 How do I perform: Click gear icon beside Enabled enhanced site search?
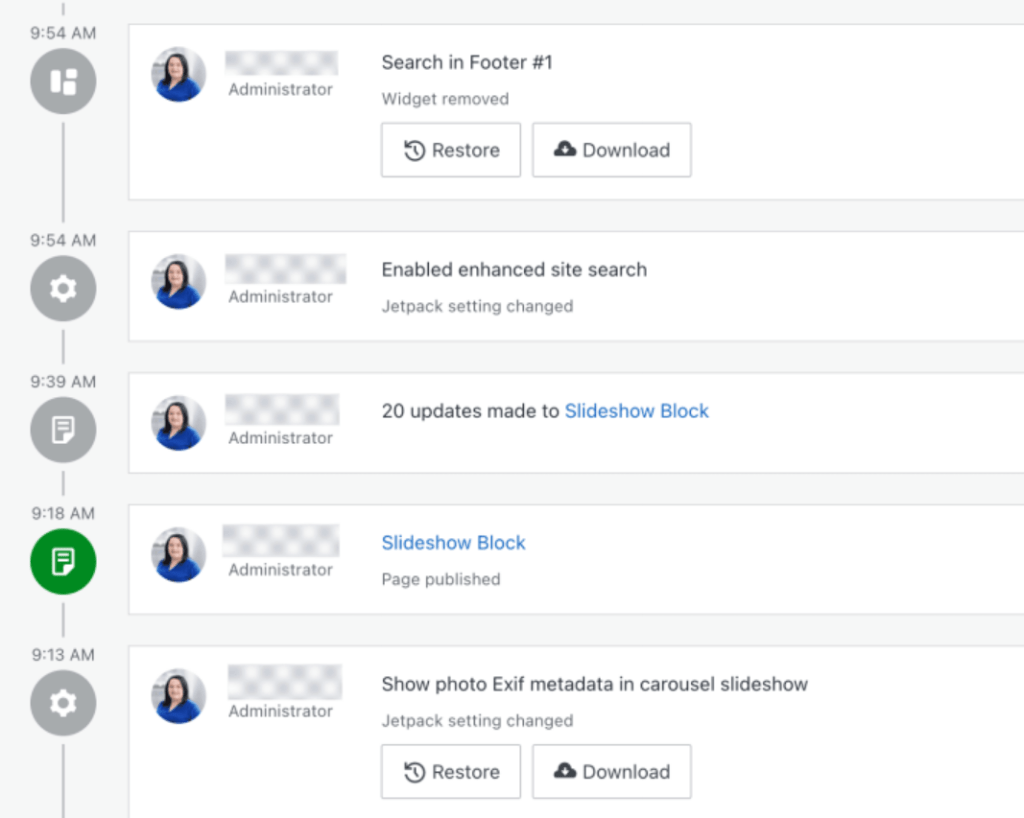[63, 289]
